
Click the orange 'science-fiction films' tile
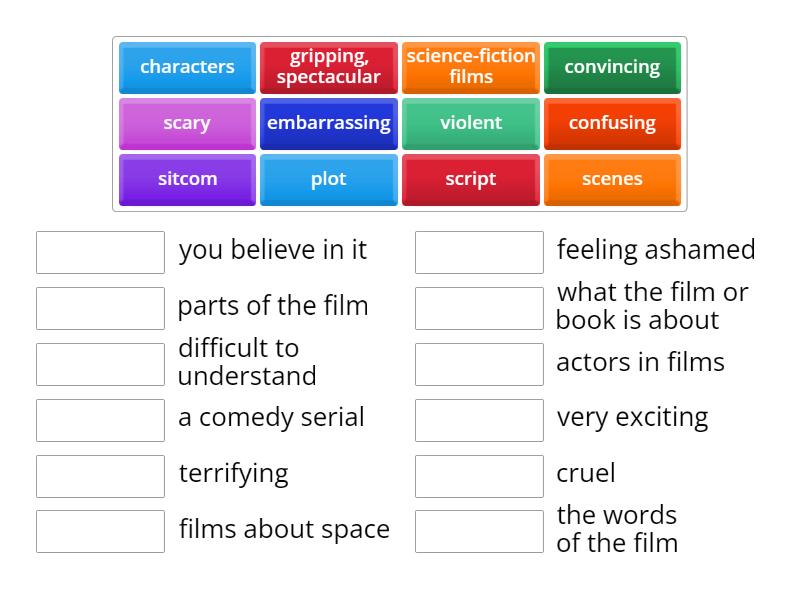(x=471, y=67)
